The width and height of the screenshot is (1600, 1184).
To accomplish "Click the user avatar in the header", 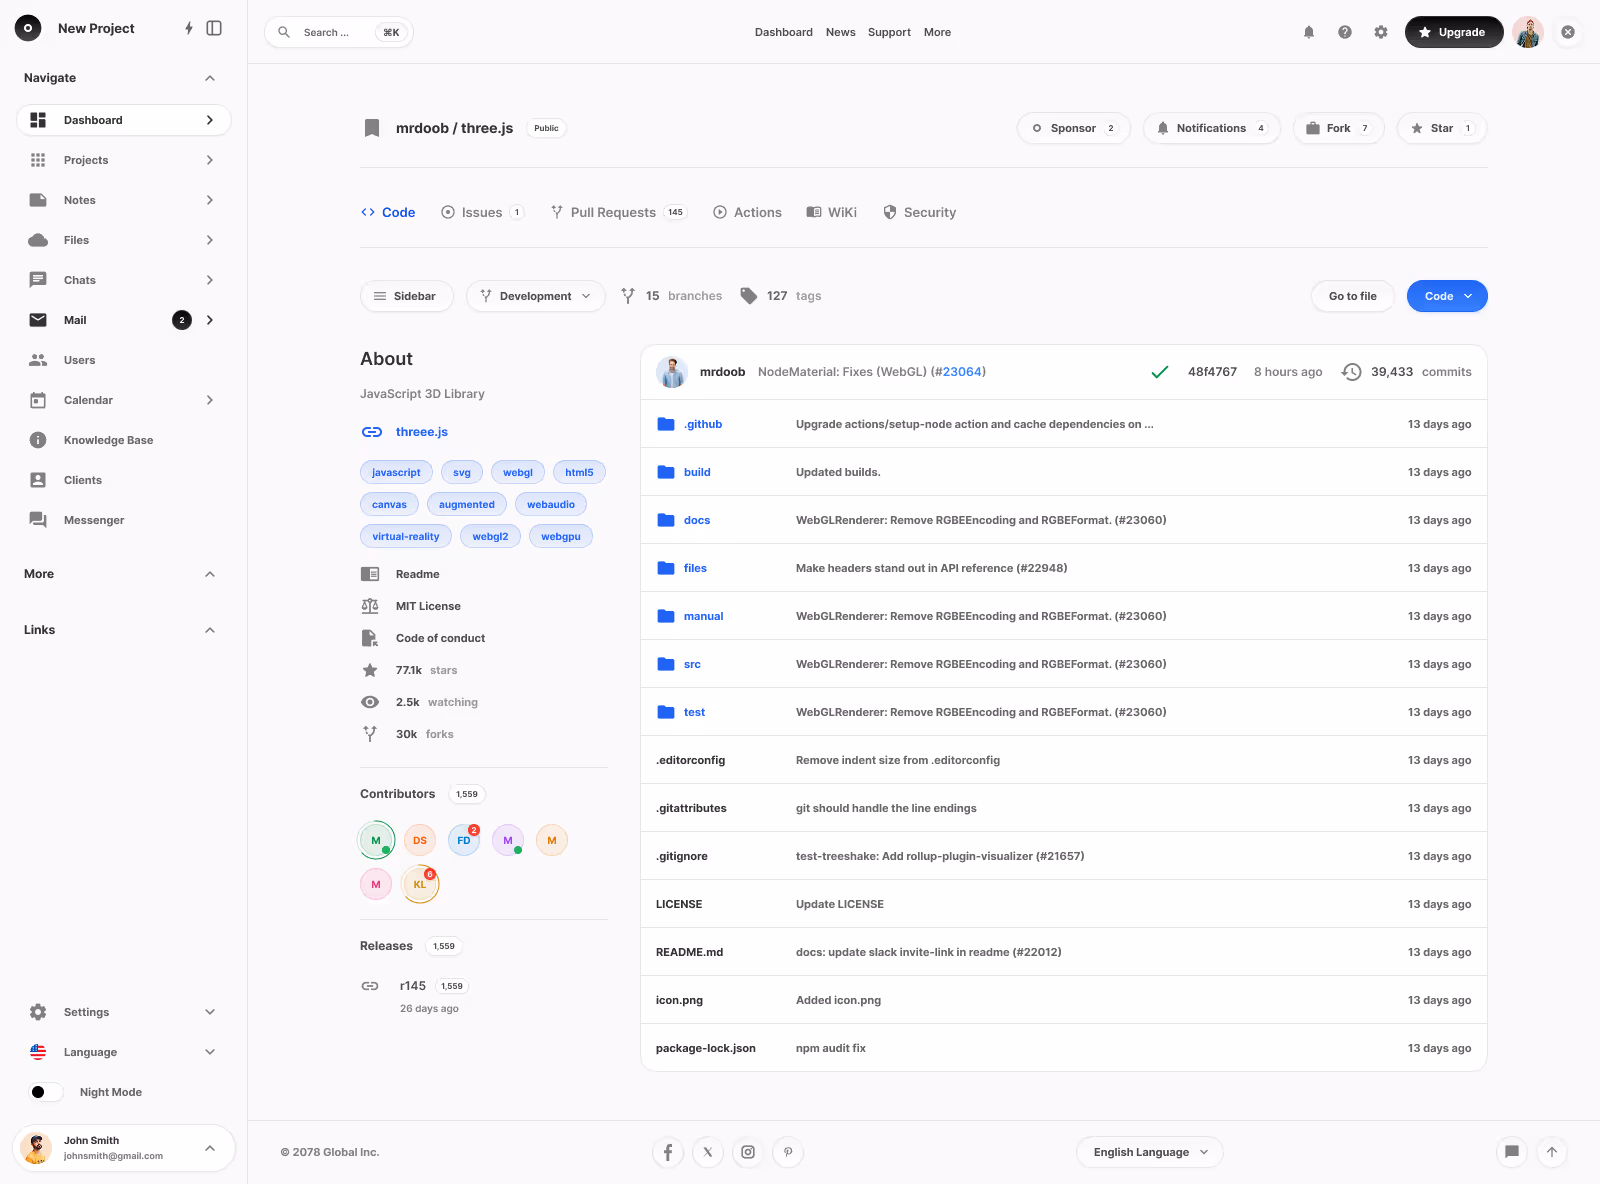I will pos(1528,32).
